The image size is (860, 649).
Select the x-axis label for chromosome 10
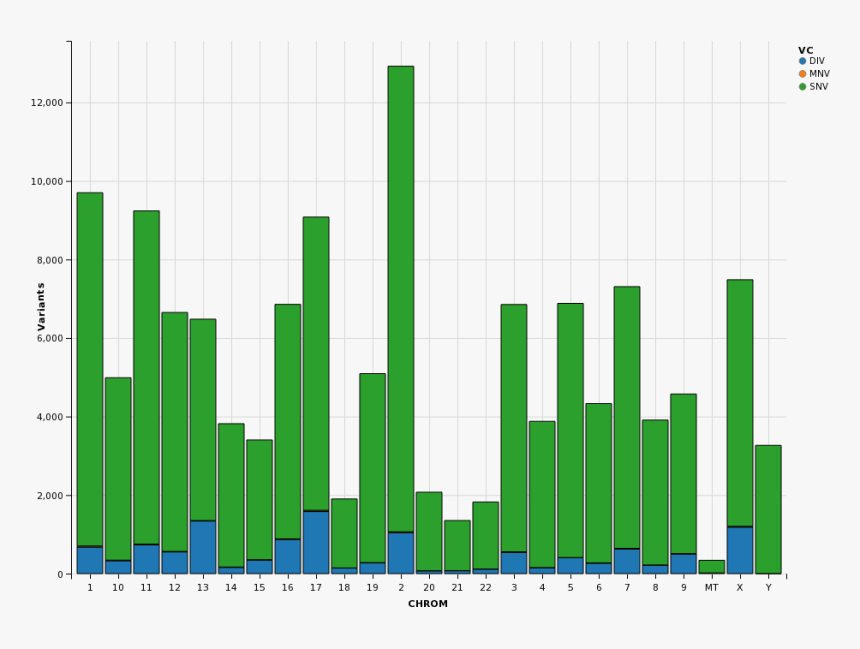coord(118,588)
